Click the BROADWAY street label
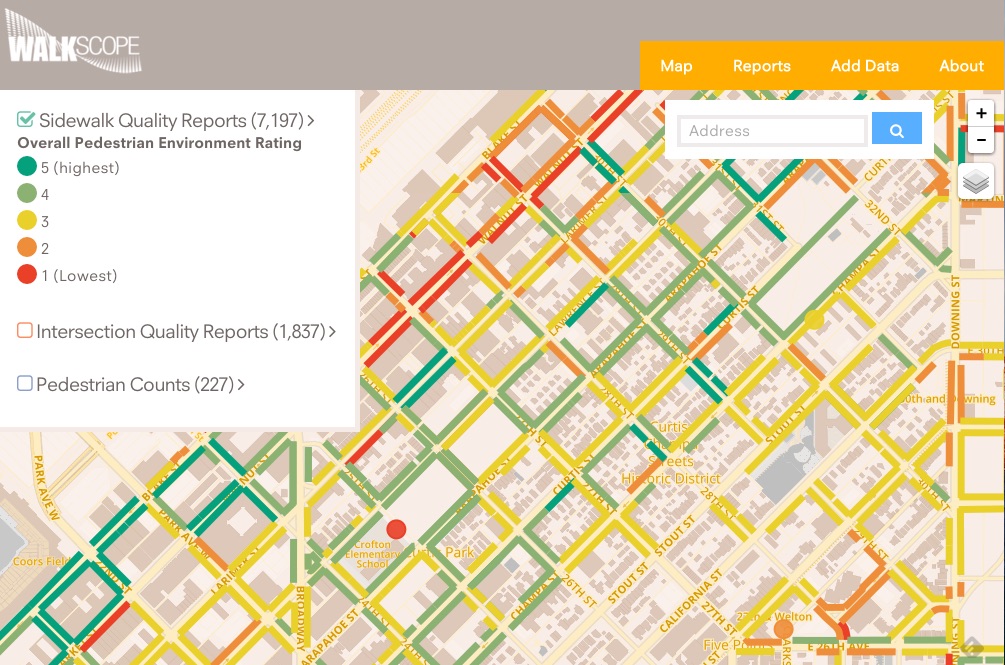1005x665 pixels. click(299, 617)
